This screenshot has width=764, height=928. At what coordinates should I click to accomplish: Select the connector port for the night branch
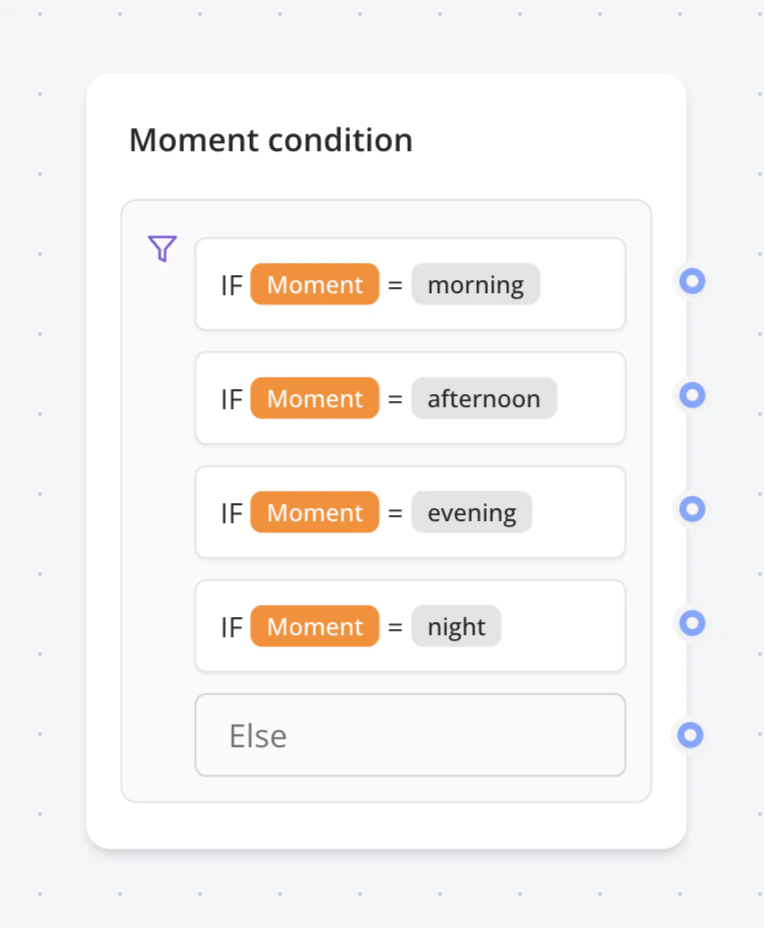pyautogui.click(x=691, y=623)
